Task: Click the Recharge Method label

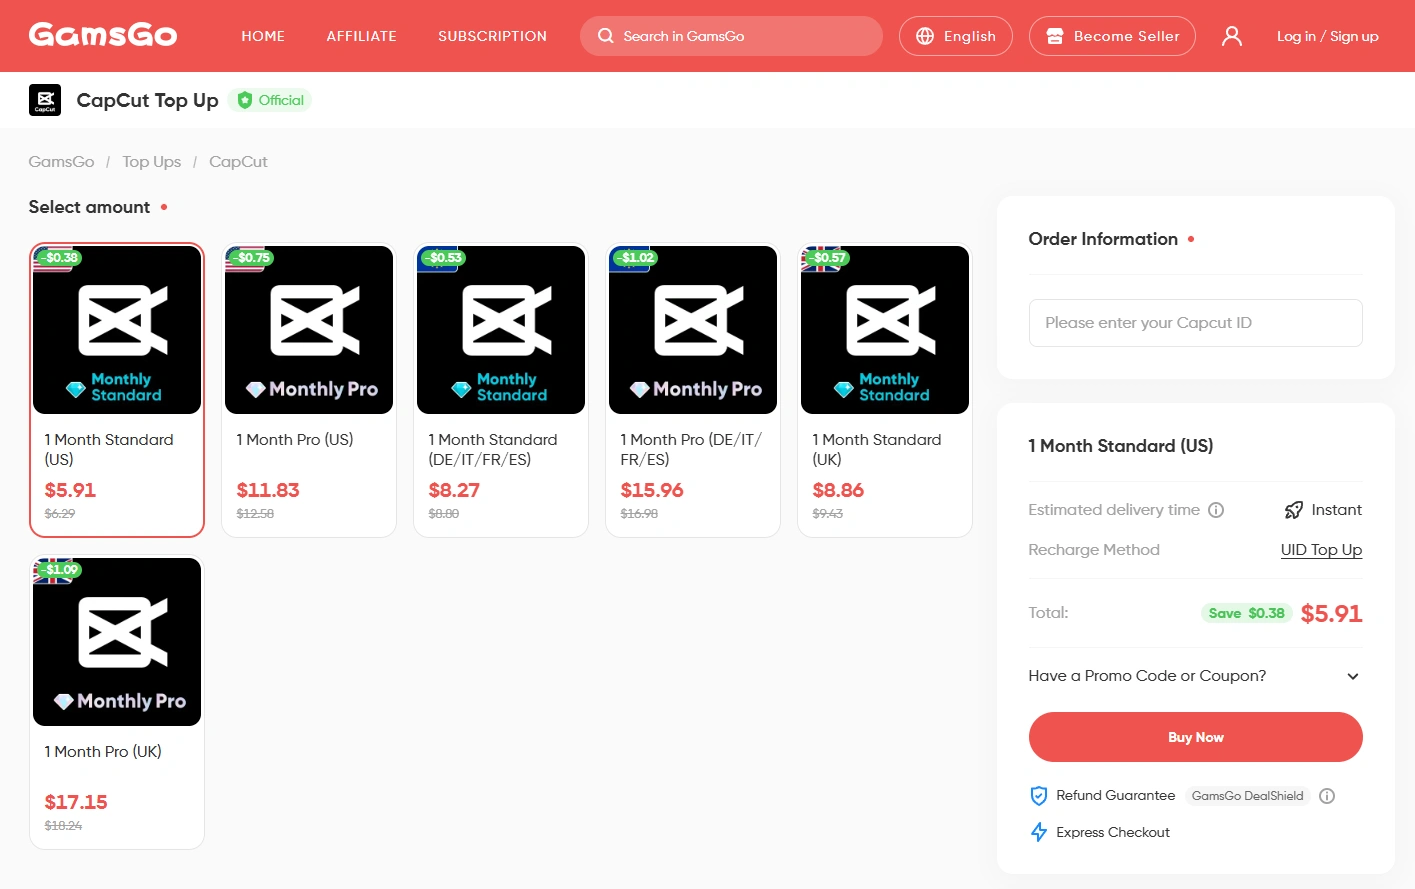Action: point(1094,550)
